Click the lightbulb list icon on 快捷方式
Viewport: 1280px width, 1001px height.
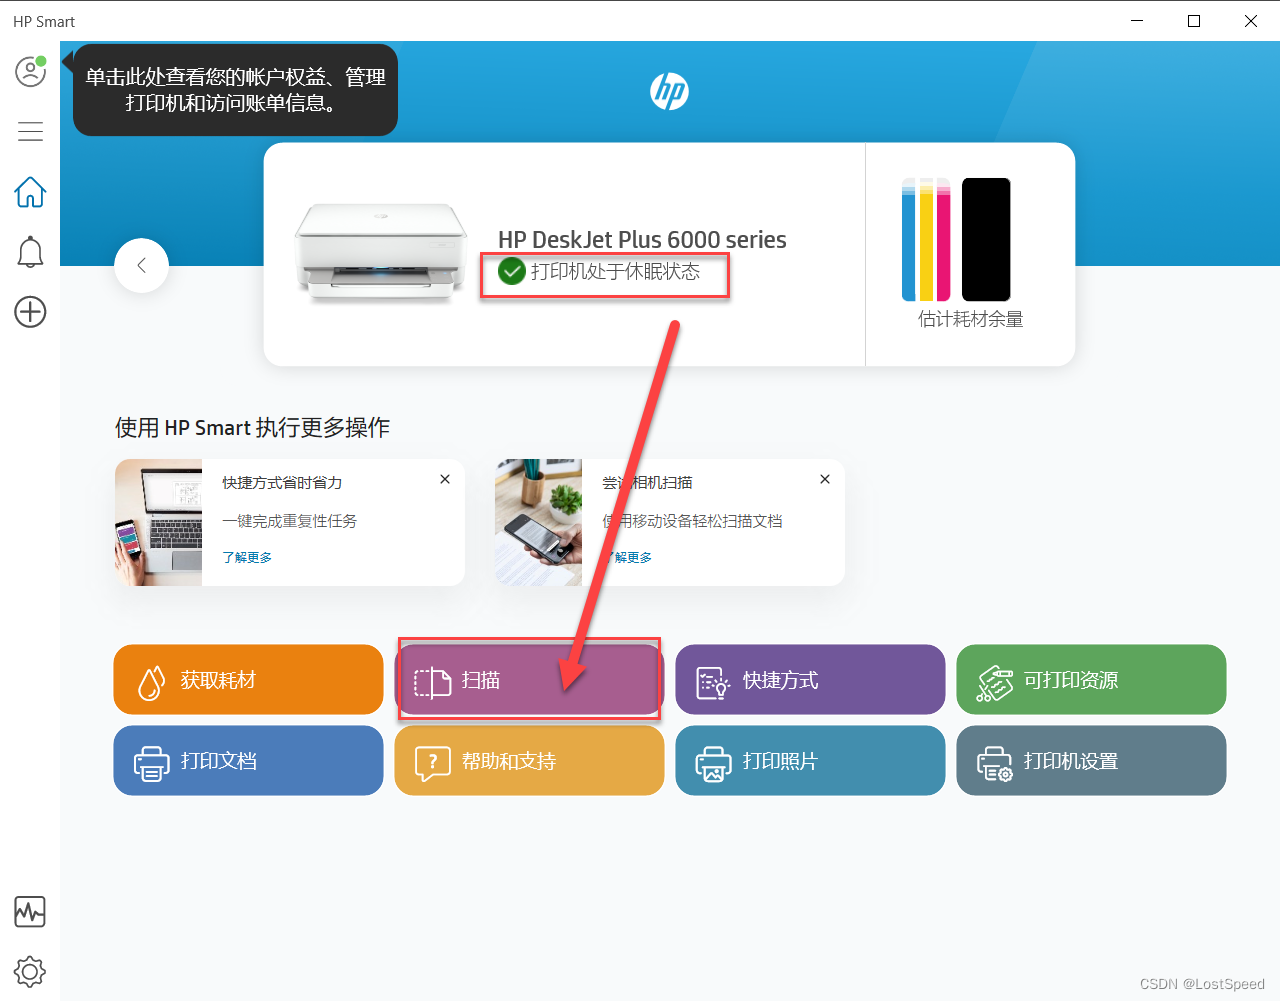pyautogui.click(x=713, y=682)
